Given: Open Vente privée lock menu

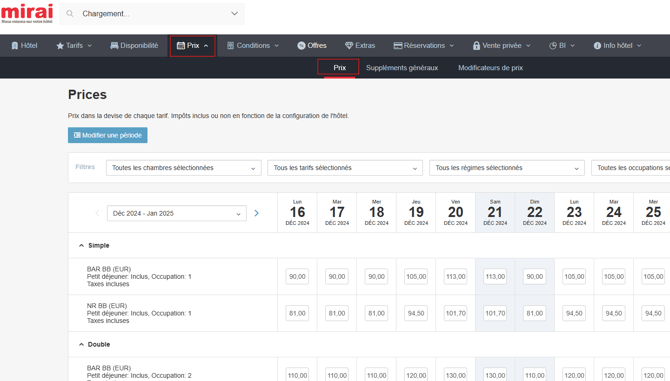Looking at the screenshot, I should click(501, 46).
